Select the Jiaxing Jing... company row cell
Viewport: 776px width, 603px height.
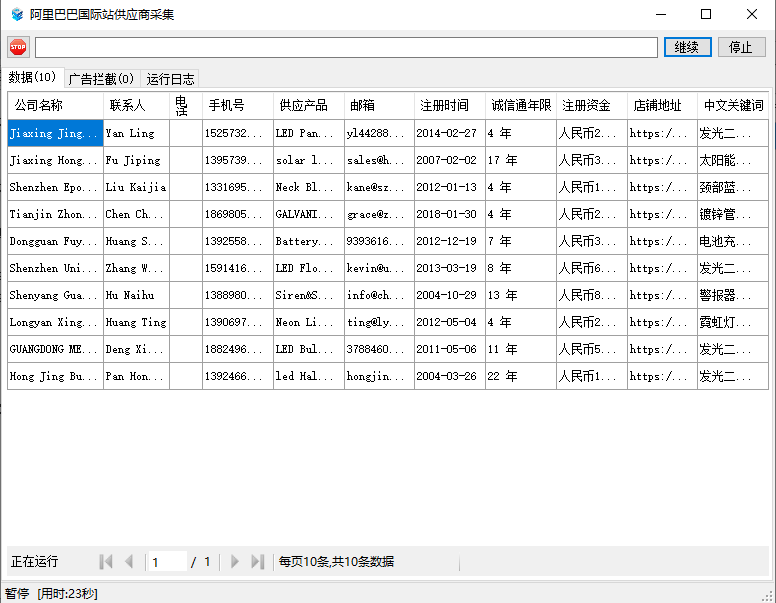coord(55,133)
